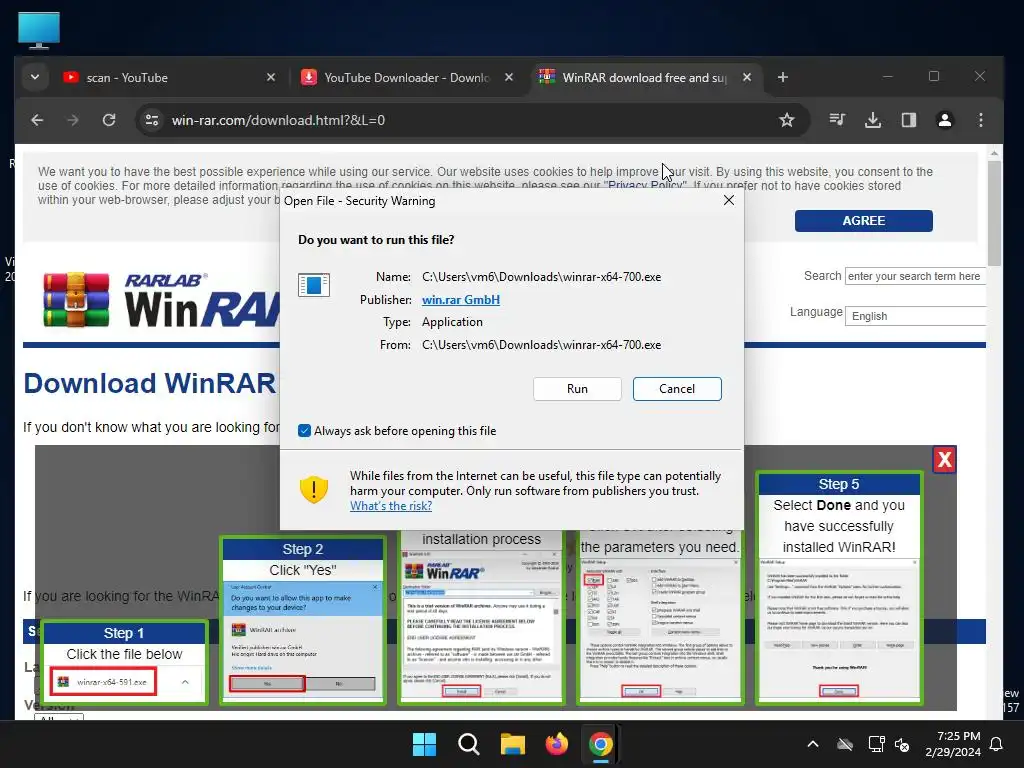
Task: Click the winrar-x64-591.exe file in Step 1
Action: [x=104, y=681]
